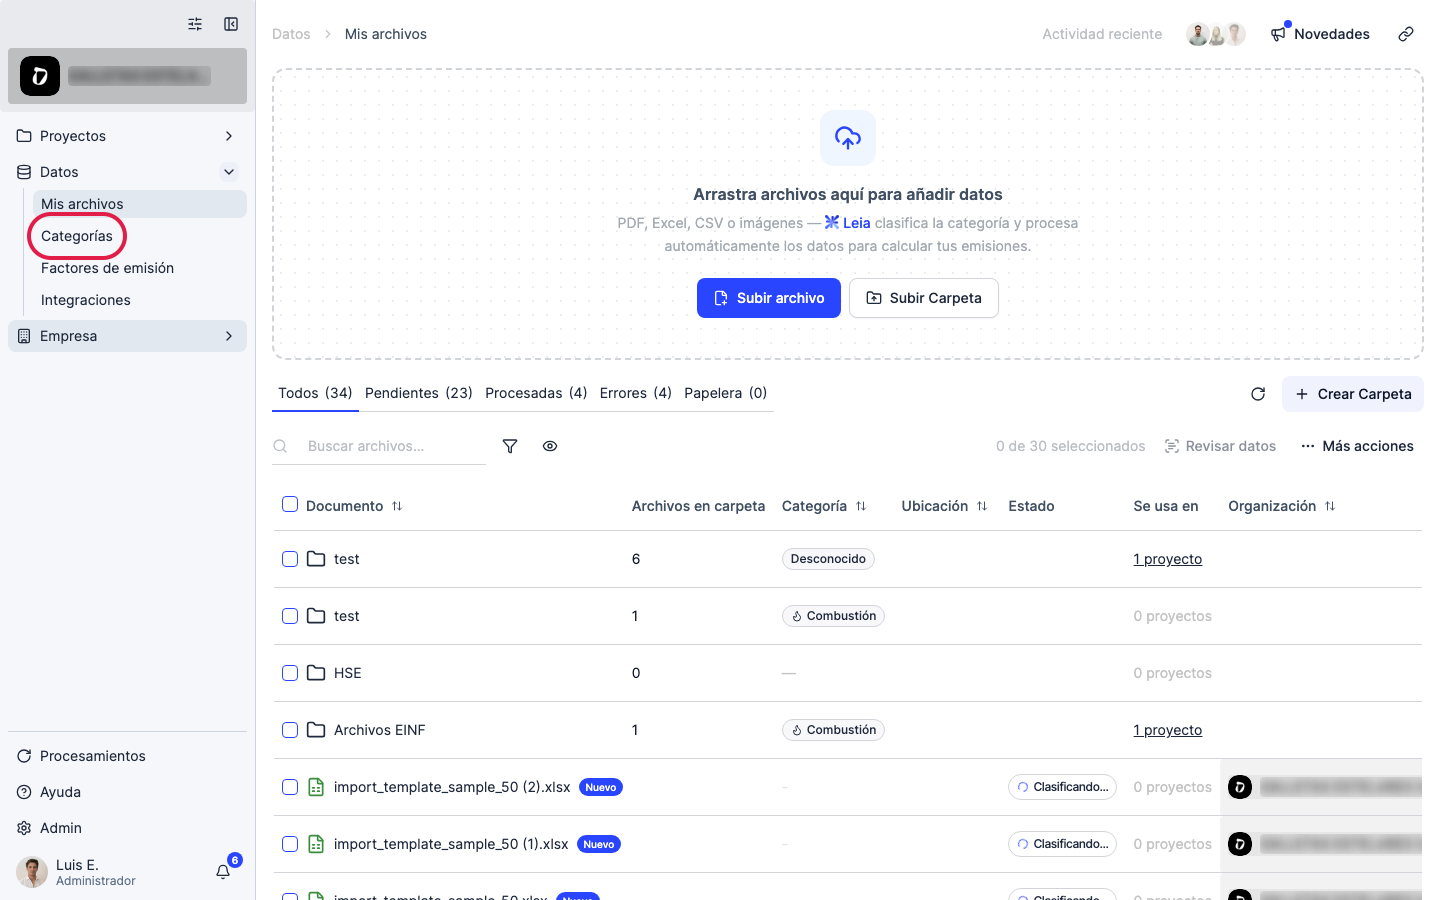Switch to the Procesadas (4) tab

[x=536, y=393]
